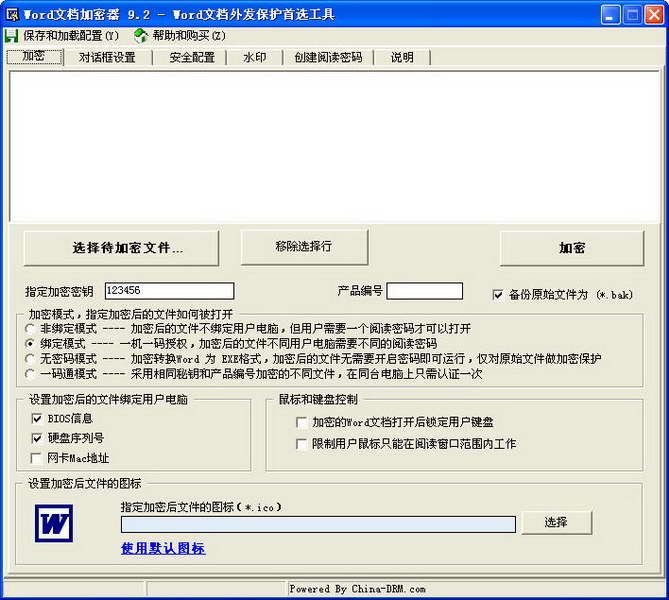
Task: Switch to the 加密 tab
Action: tap(35, 57)
